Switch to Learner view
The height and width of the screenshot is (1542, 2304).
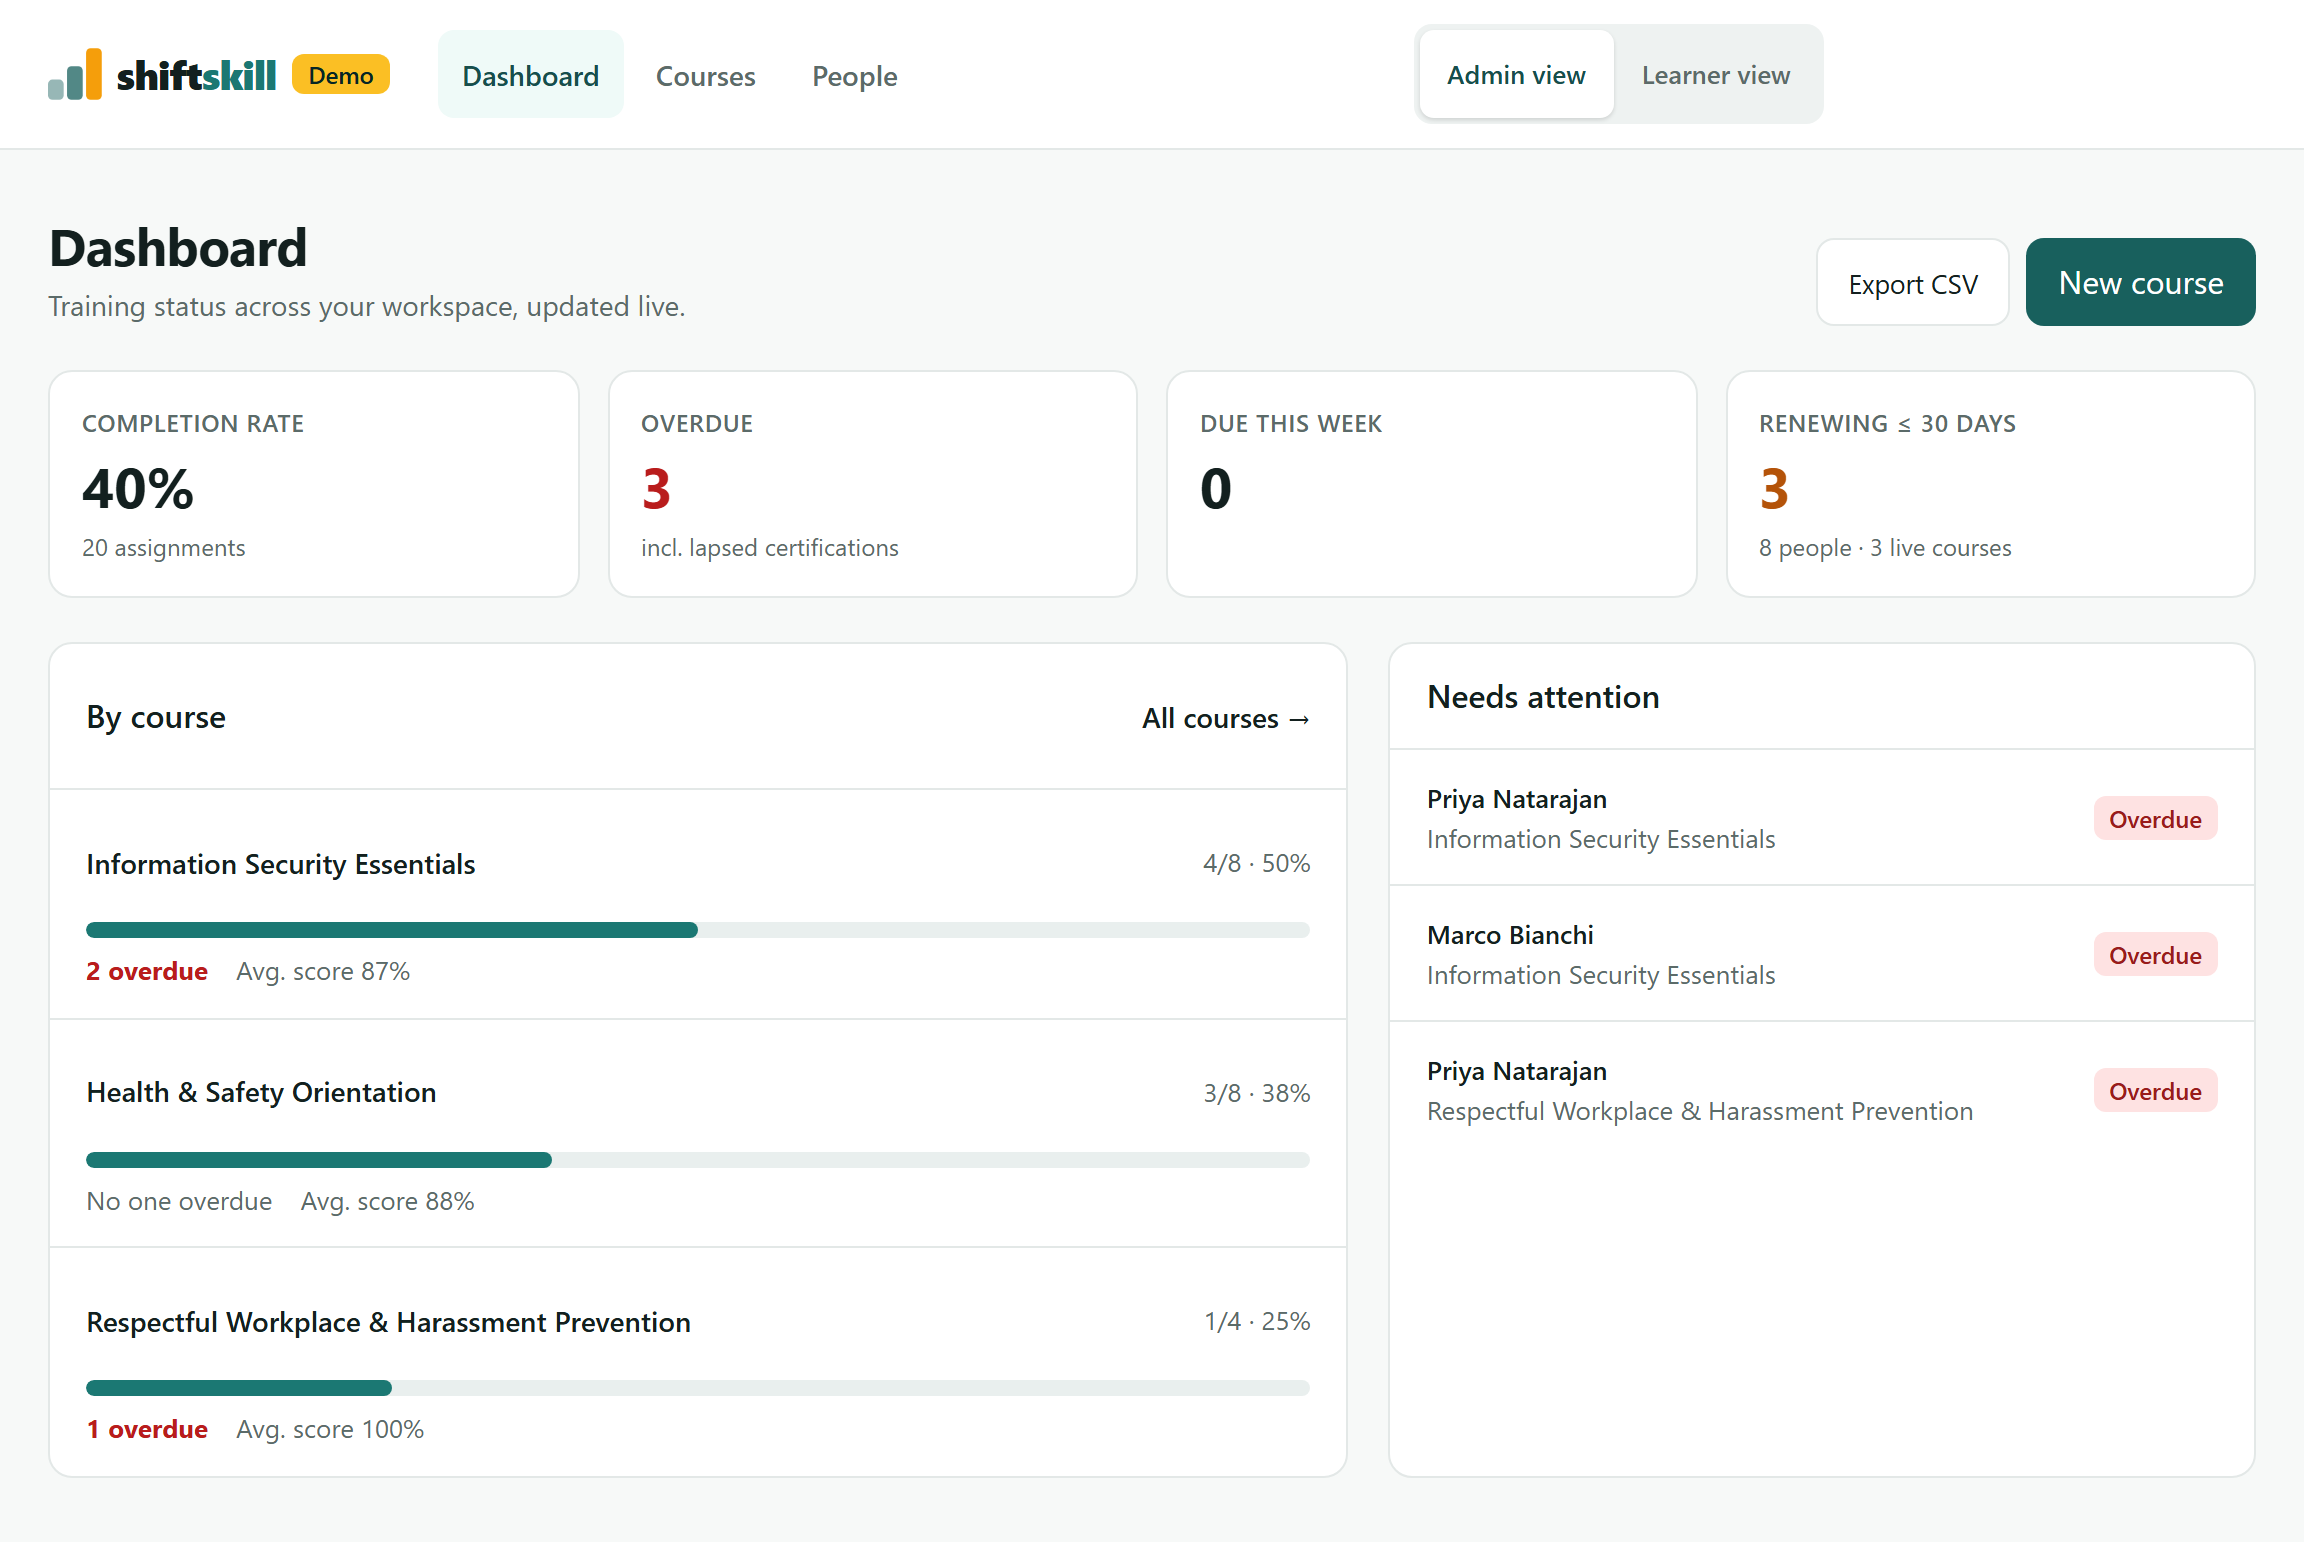[1715, 74]
